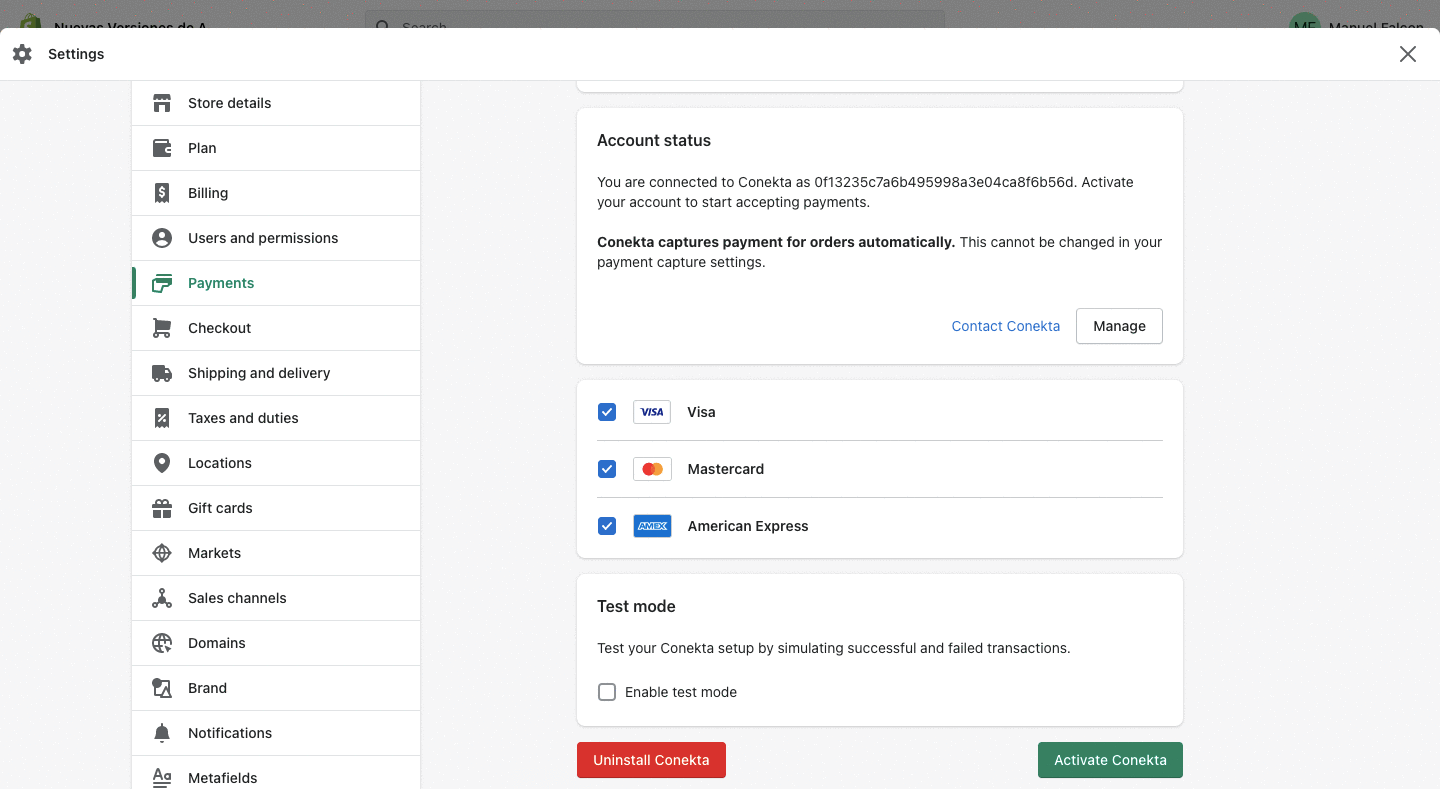Uncheck the Mastercard checkbox
This screenshot has height=789, width=1440.
tap(607, 469)
